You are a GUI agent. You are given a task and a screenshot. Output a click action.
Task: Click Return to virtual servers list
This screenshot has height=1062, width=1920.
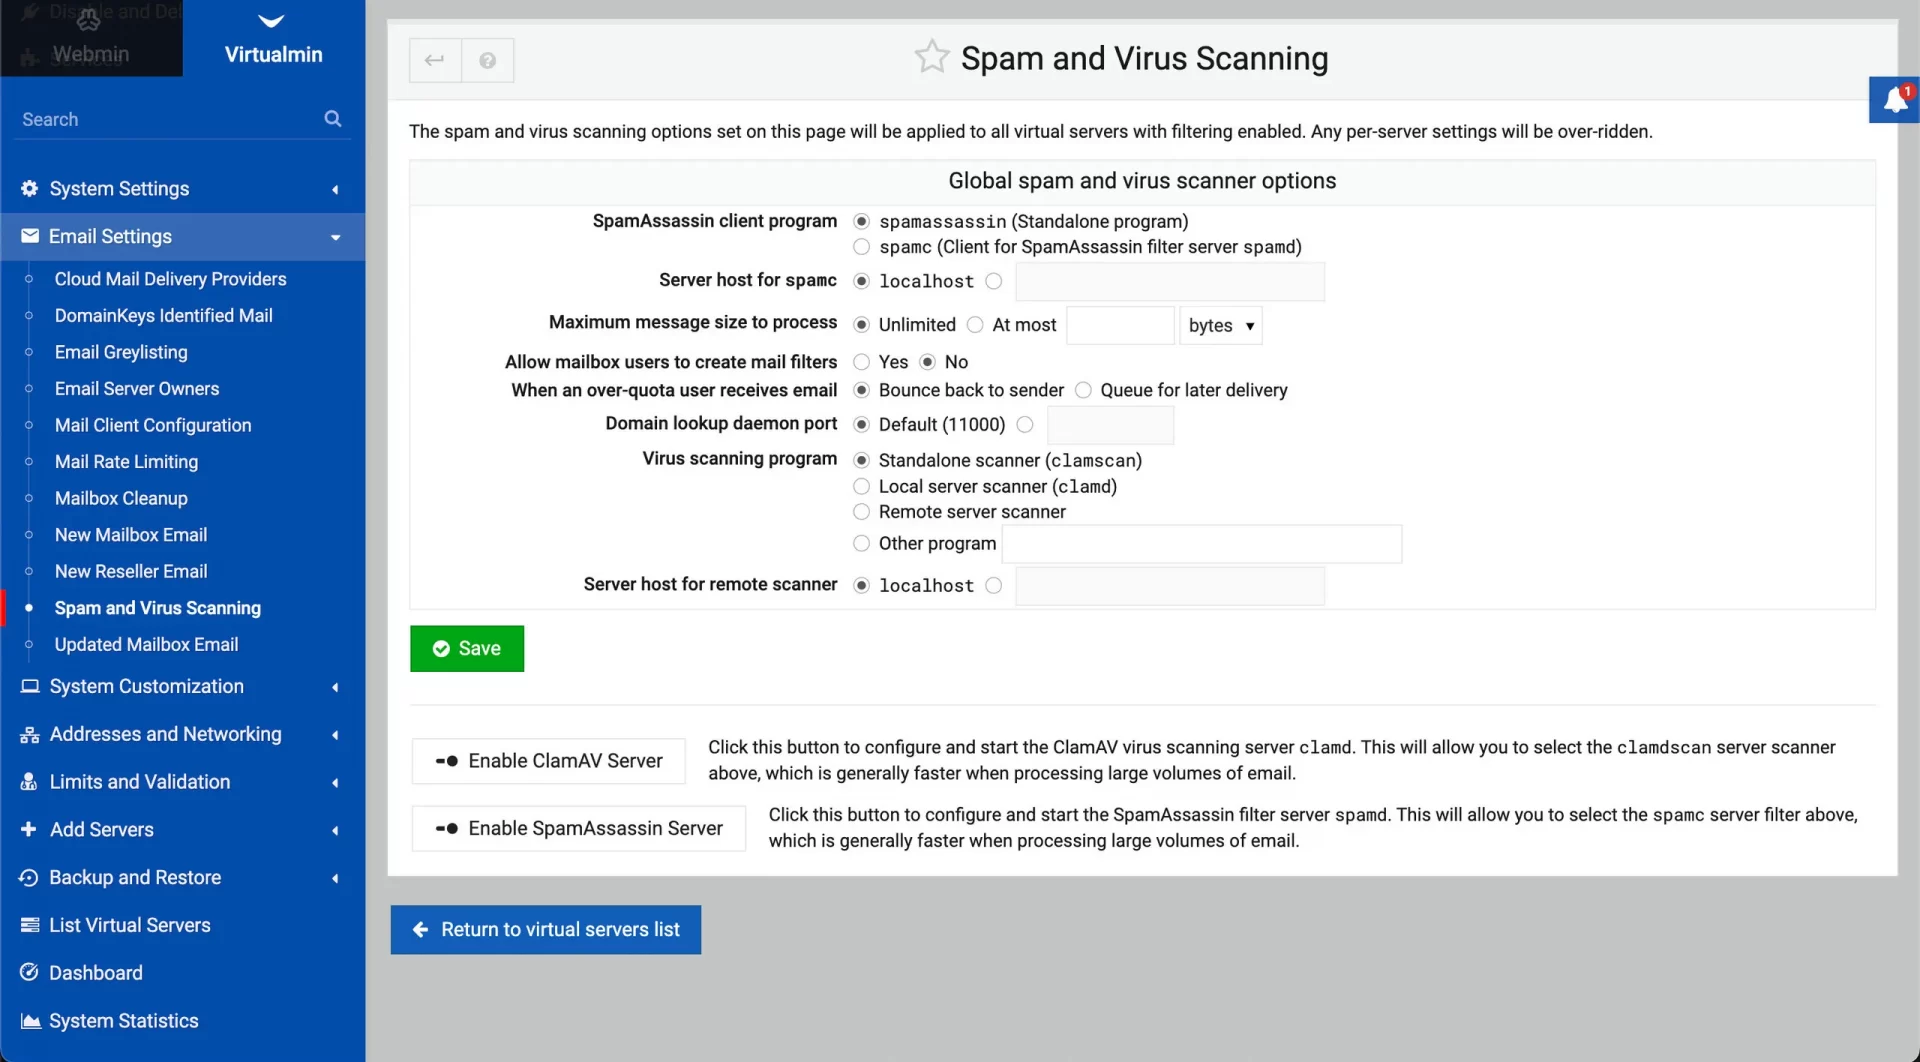546,930
